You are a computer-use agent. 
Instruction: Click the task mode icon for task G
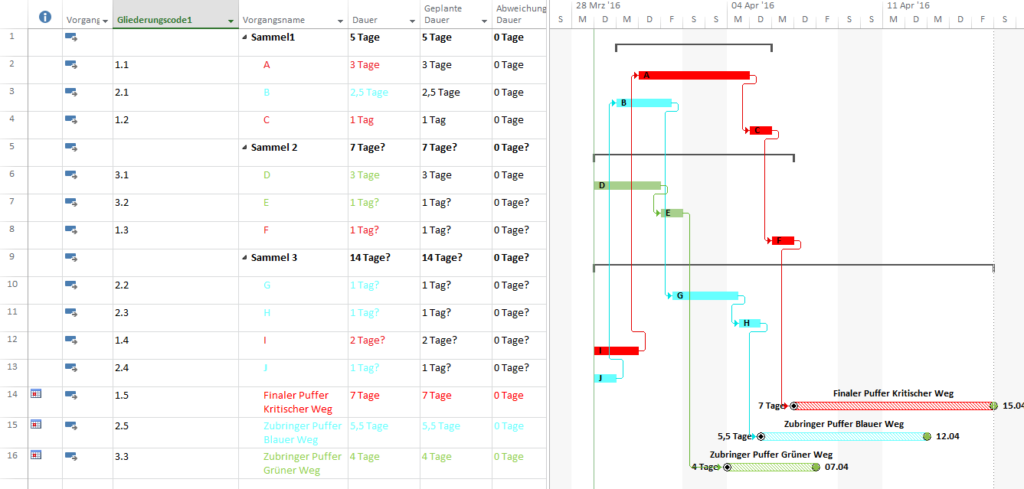tap(71, 285)
